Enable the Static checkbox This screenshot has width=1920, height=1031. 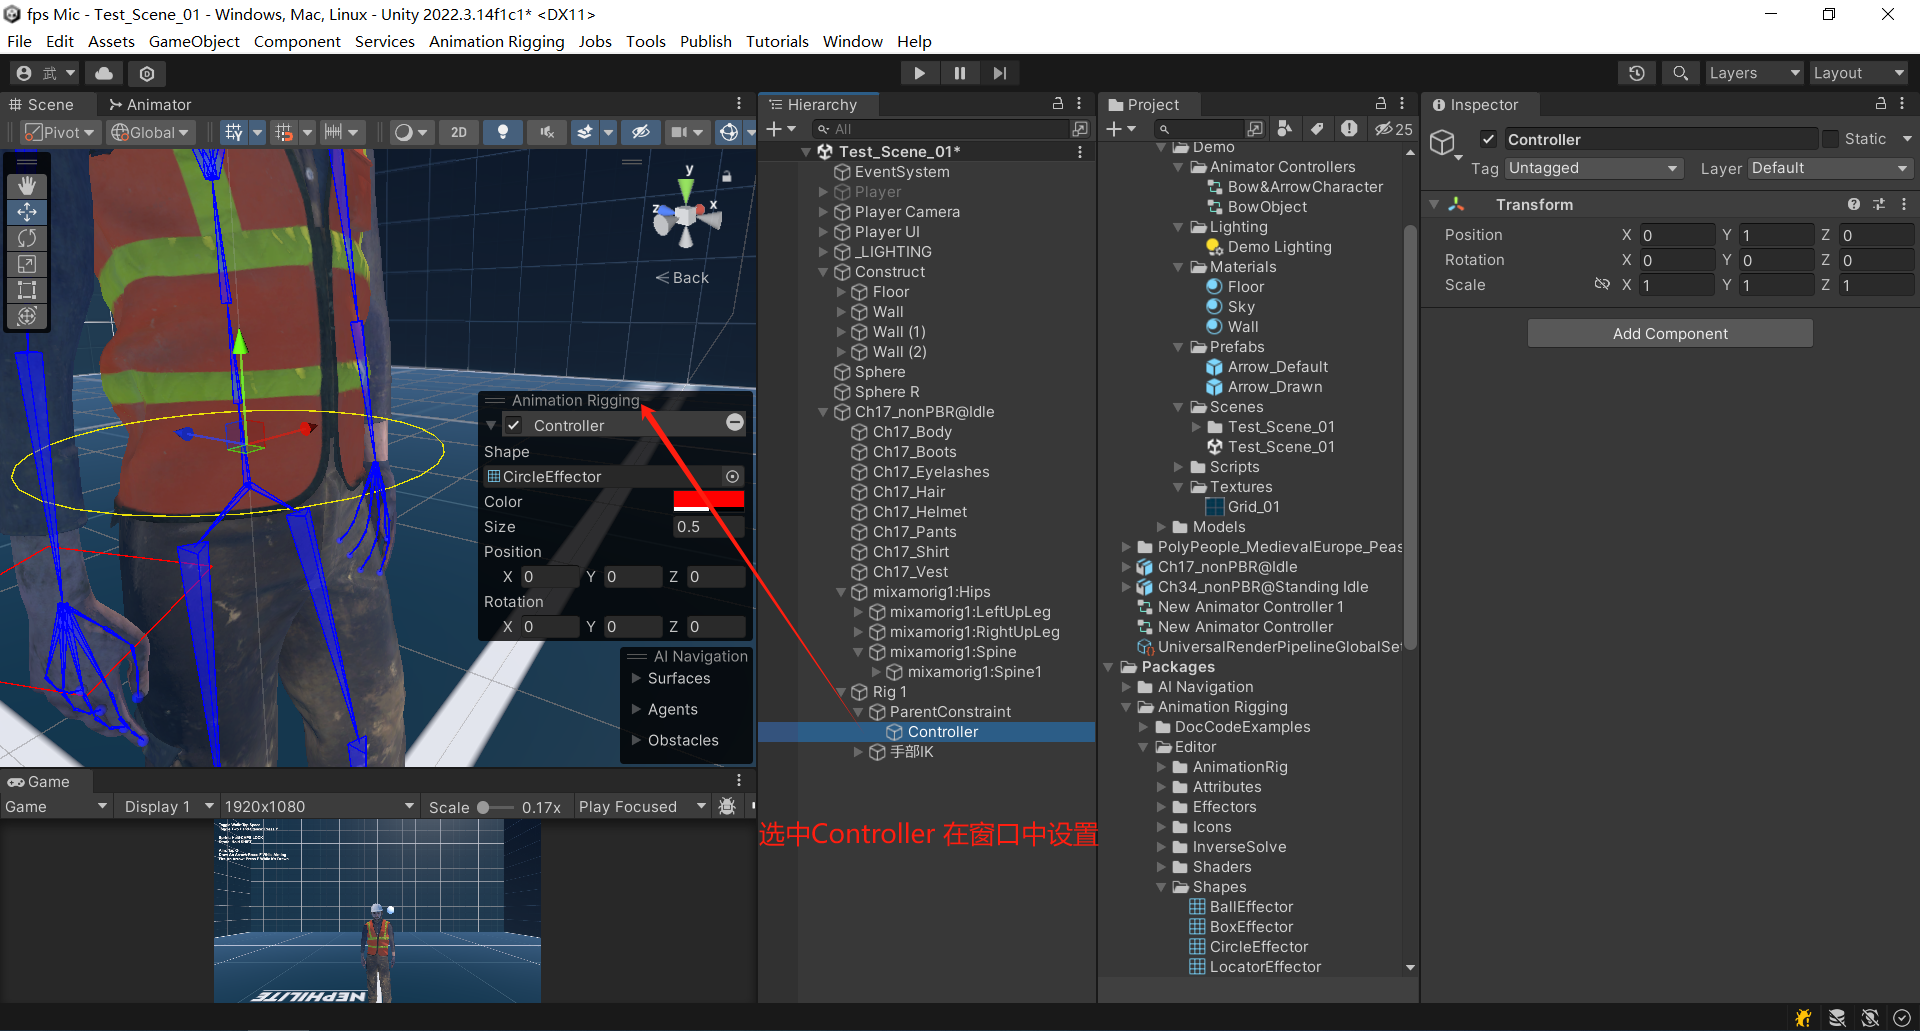point(1830,139)
